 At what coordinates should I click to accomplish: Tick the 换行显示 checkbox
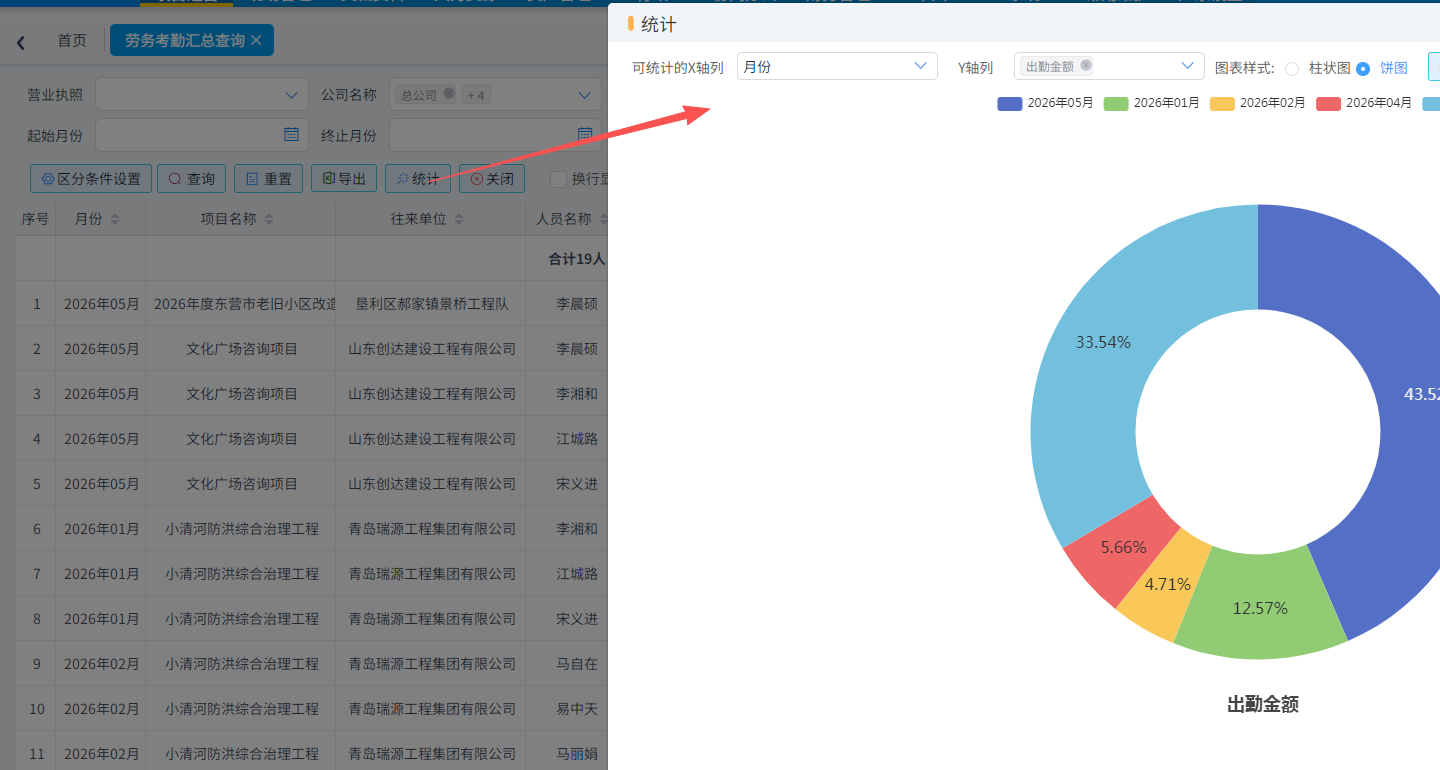click(559, 179)
